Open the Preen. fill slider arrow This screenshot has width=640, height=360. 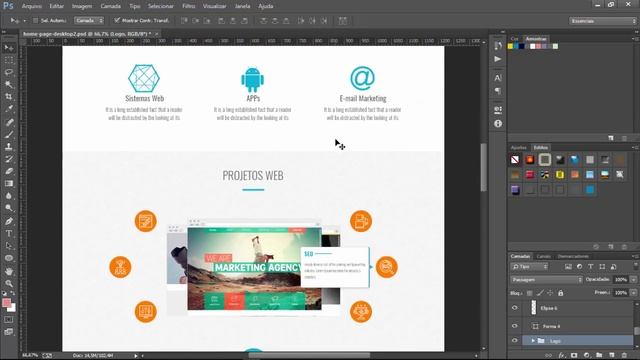tap(633, 293)
